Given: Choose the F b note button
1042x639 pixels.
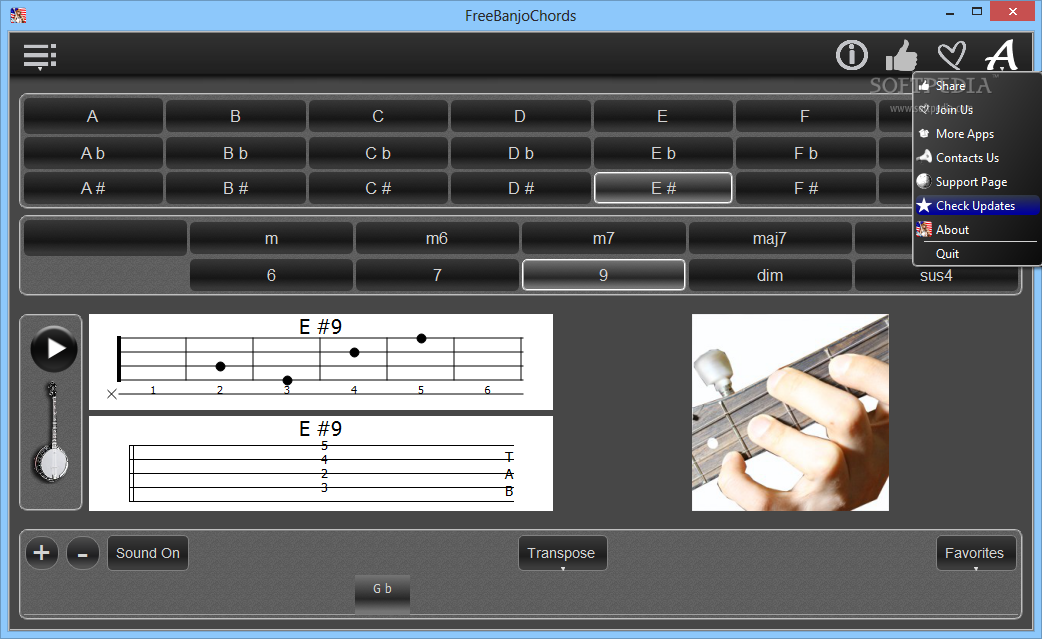Looking at the screenshot, I should 805,153.
